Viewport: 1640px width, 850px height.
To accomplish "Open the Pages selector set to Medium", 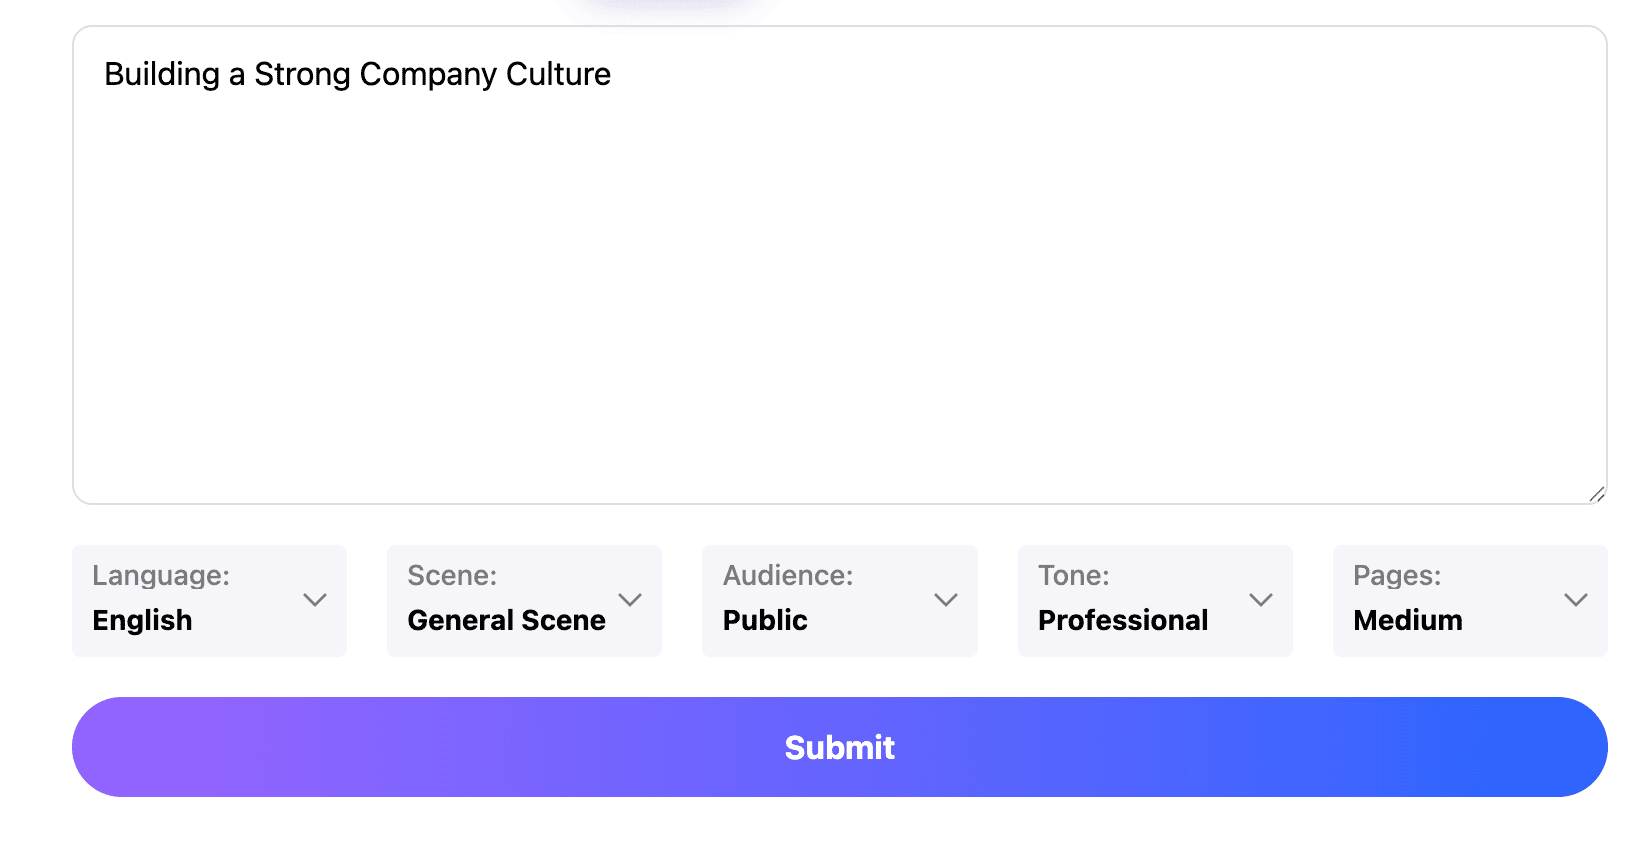I will (x=1470, y=601).
